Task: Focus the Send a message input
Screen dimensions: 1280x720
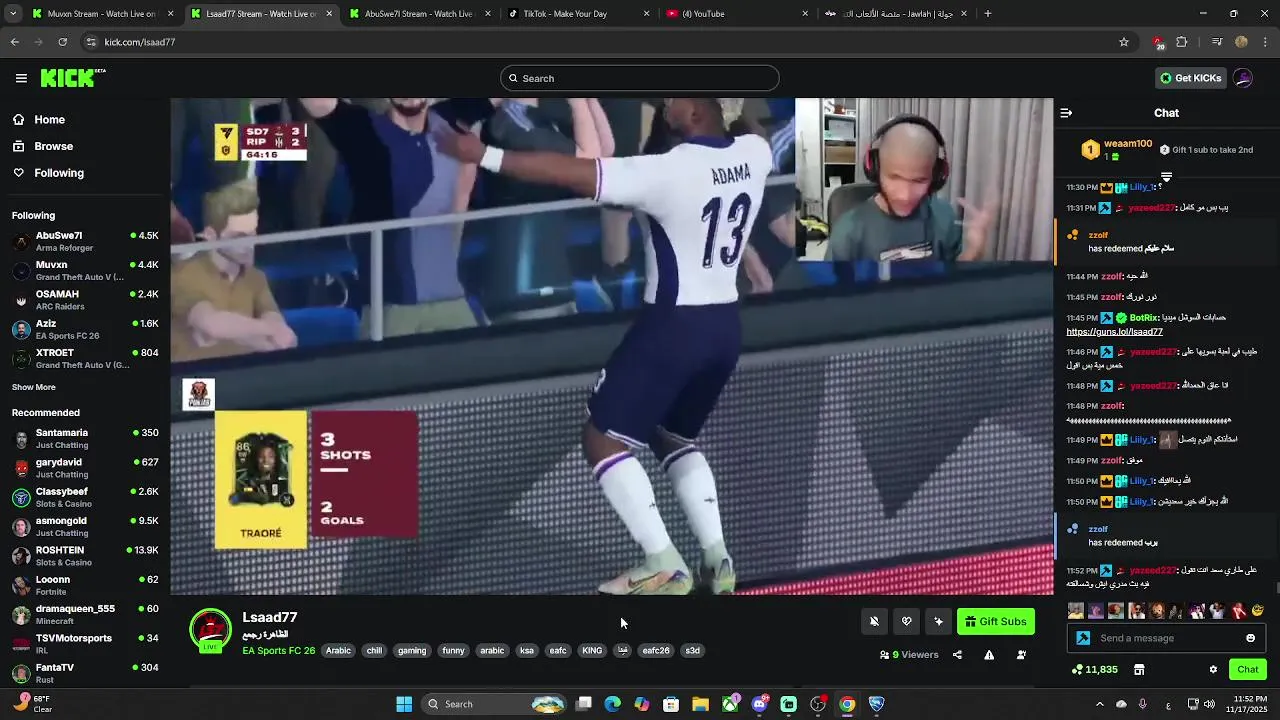Action: (1167, 638)
